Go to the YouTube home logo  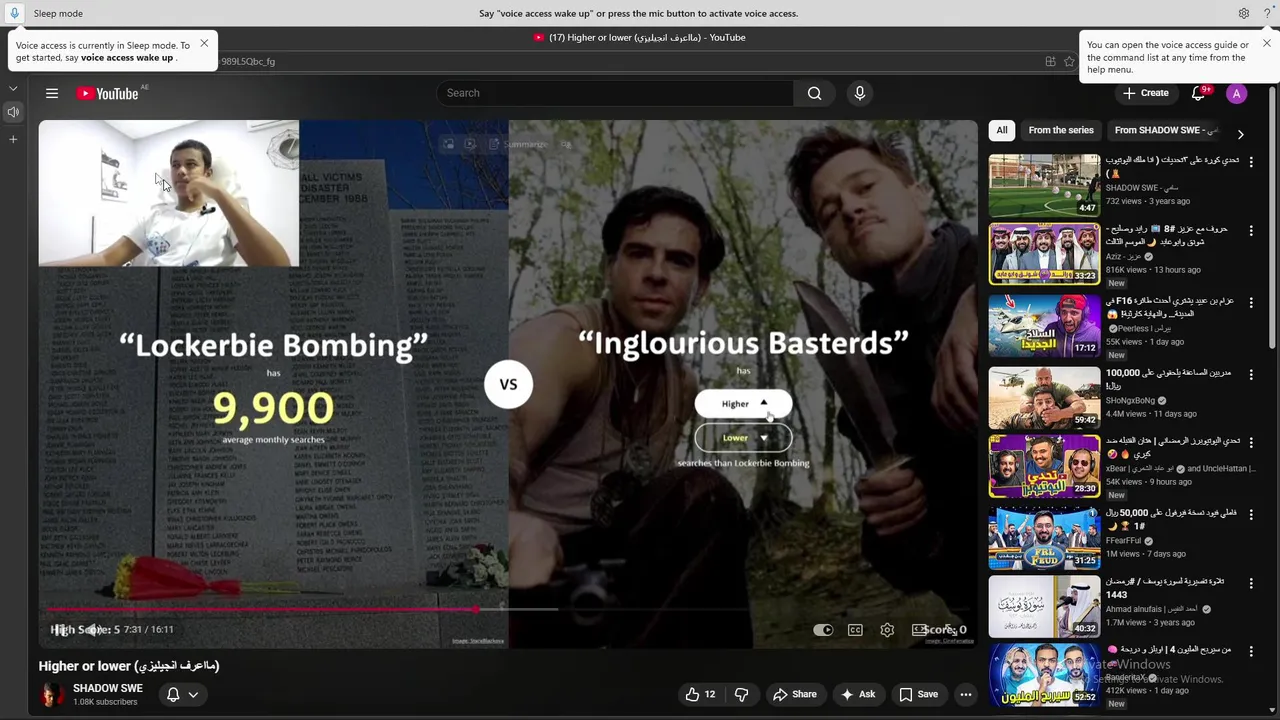coord(108,93)
